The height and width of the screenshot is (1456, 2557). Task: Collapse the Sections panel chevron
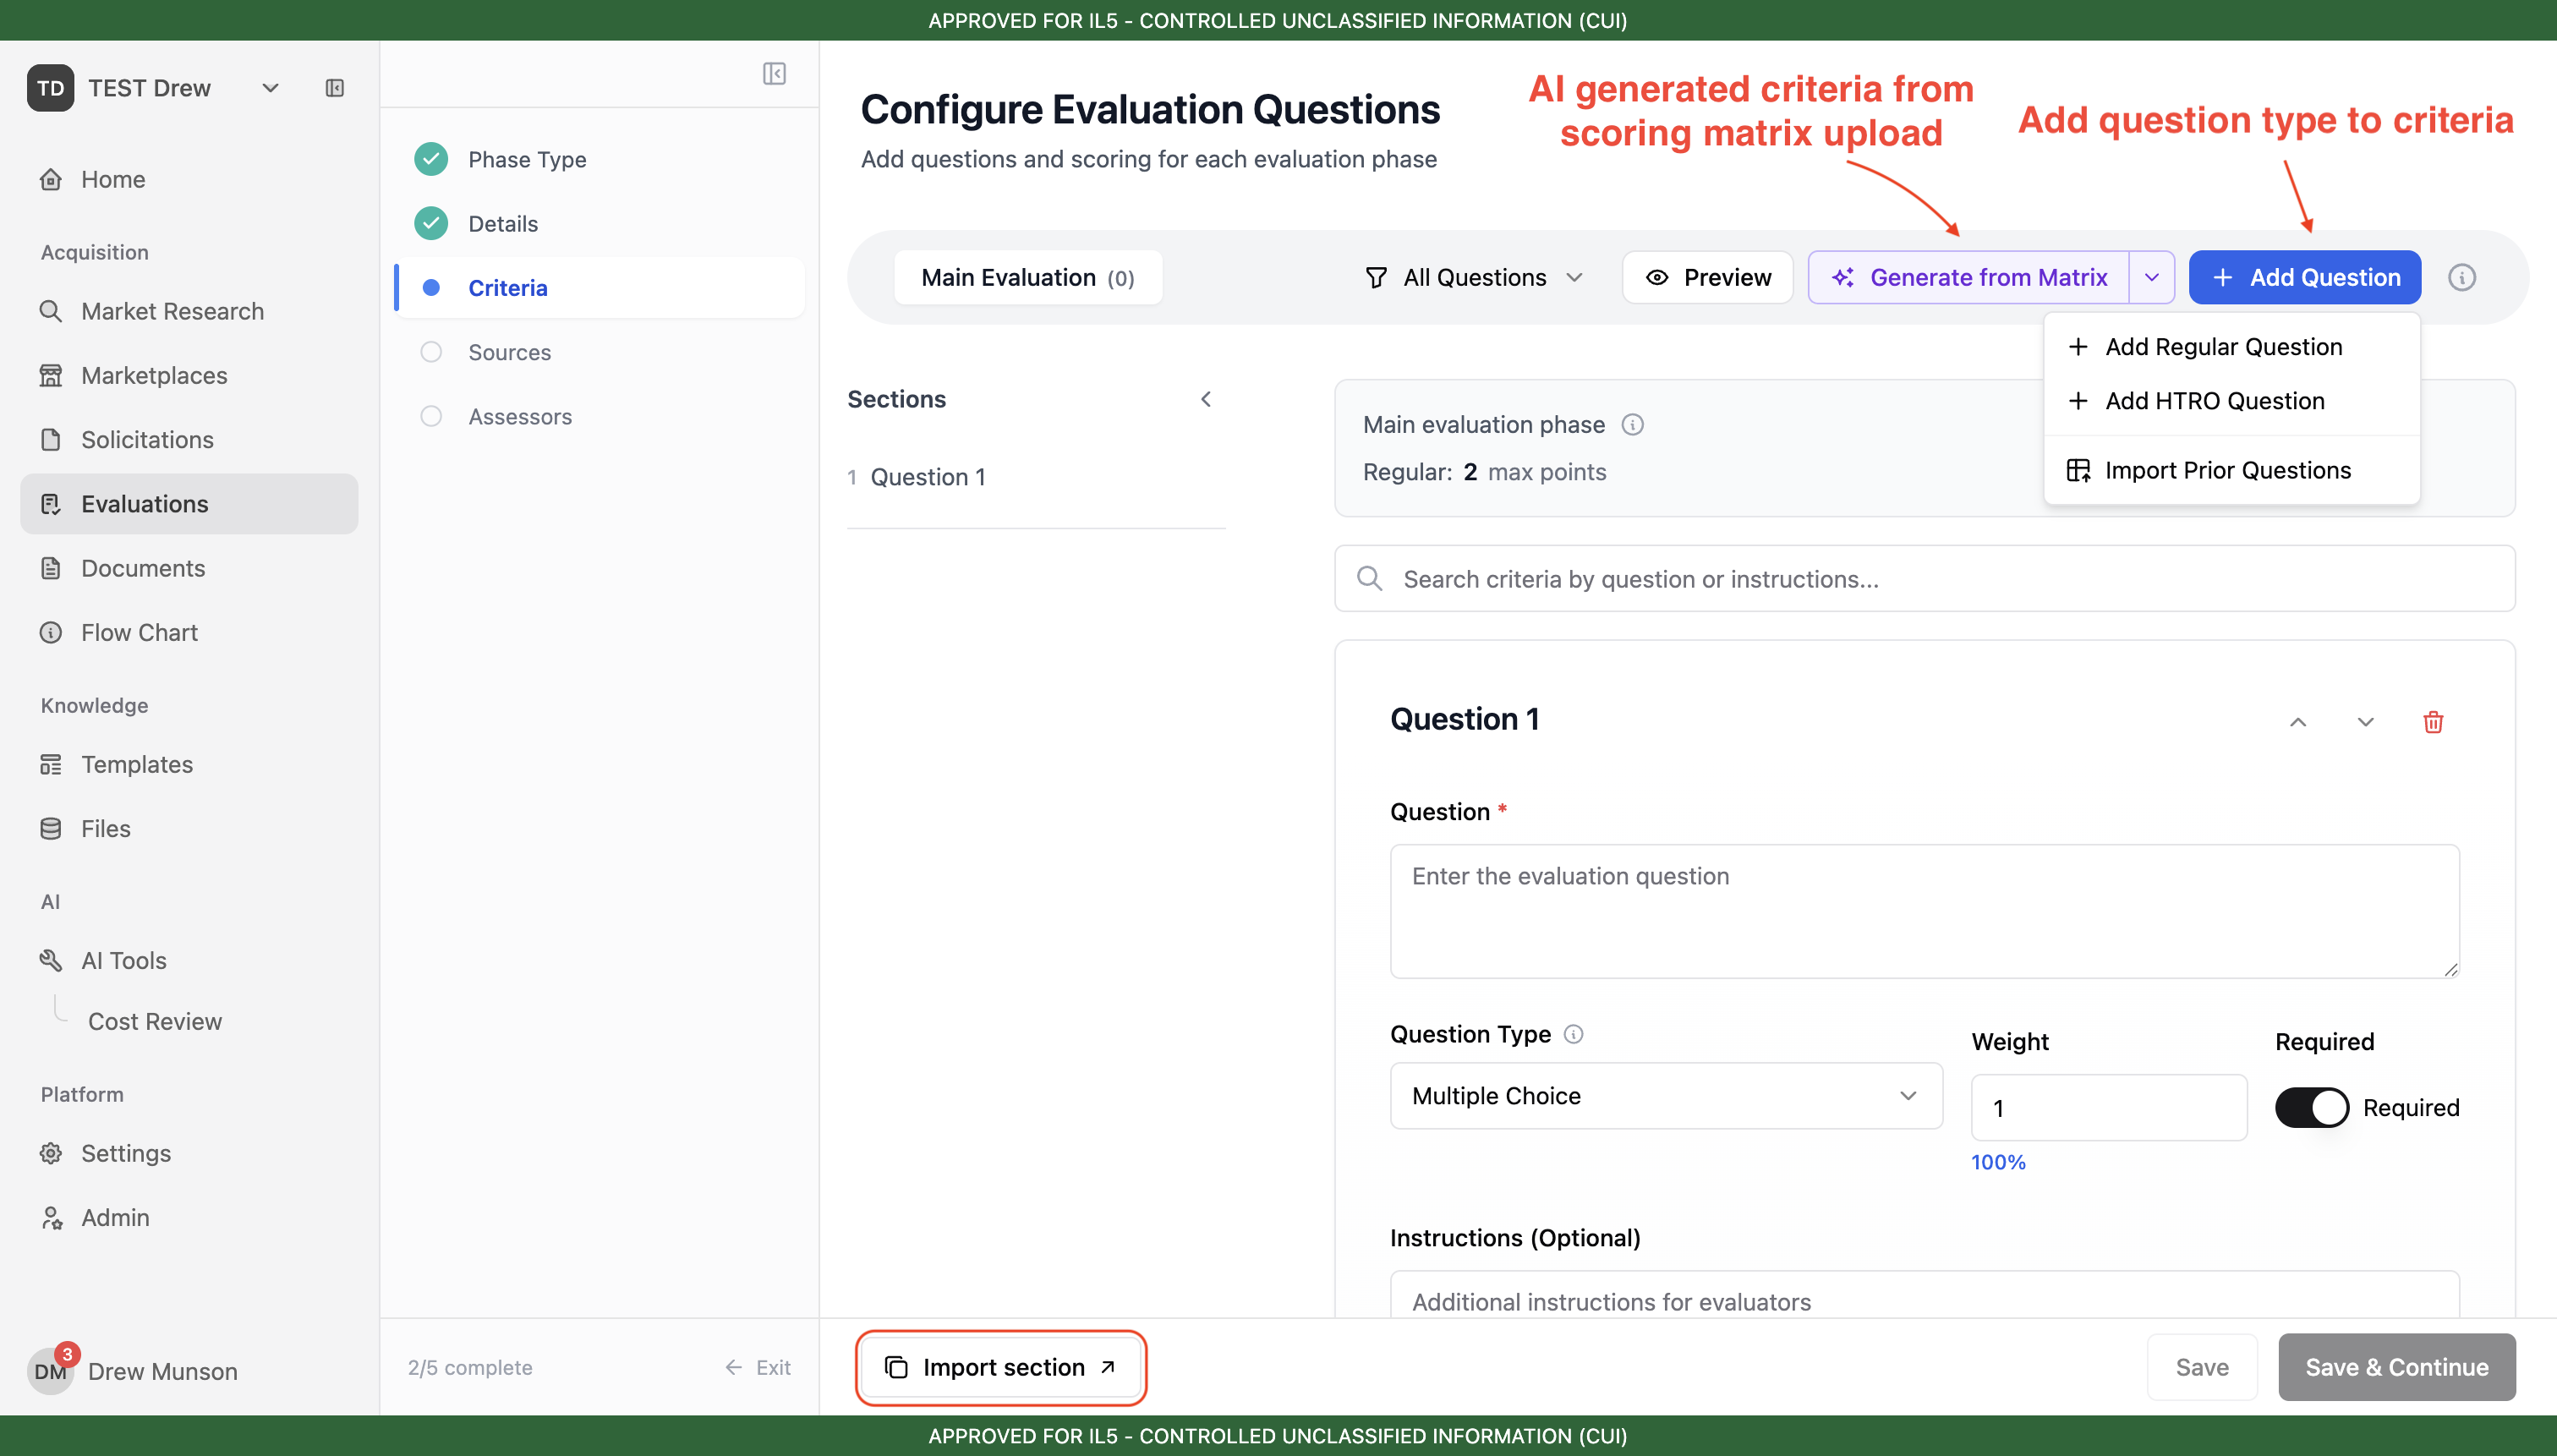point(1205,399)
